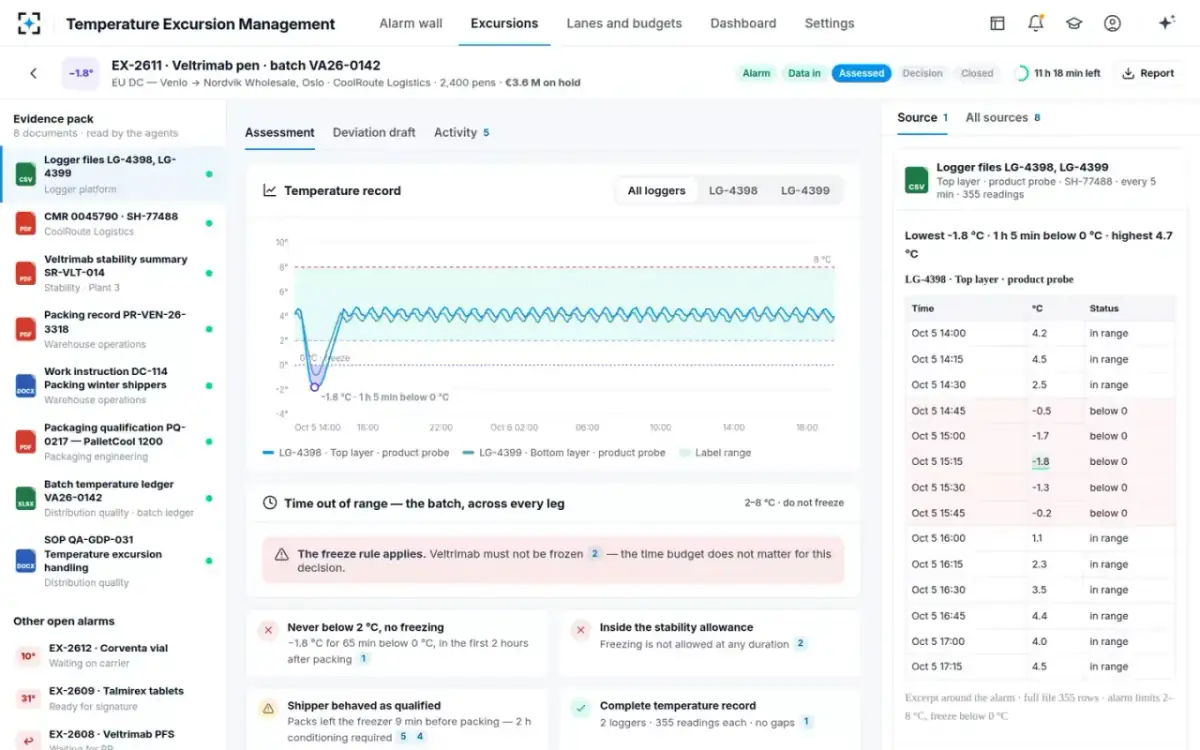Click warning triangle in freeze rule banner

coord(282,554)
